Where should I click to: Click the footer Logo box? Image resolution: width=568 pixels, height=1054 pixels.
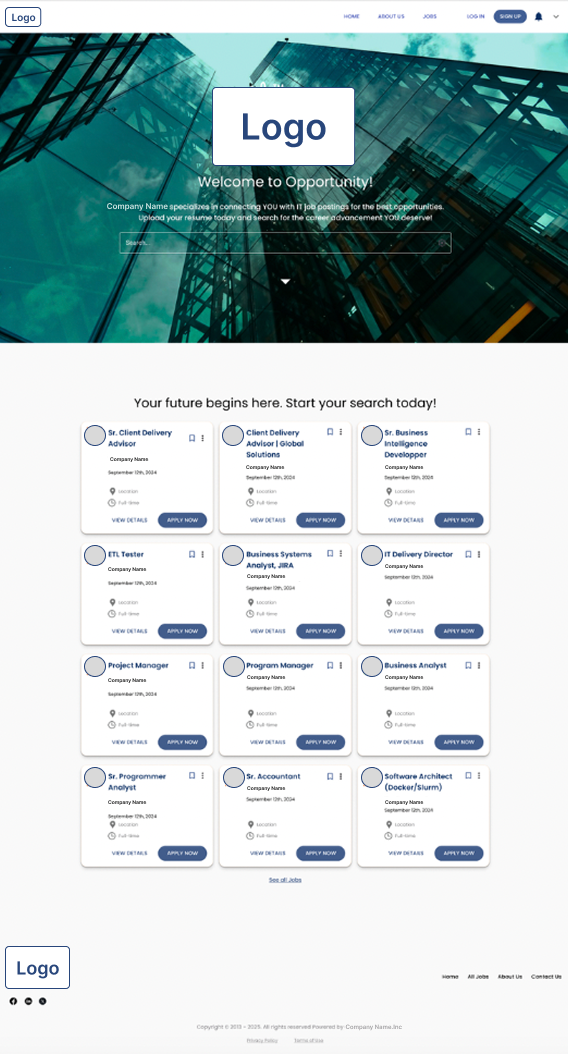[x=38, y=968]
